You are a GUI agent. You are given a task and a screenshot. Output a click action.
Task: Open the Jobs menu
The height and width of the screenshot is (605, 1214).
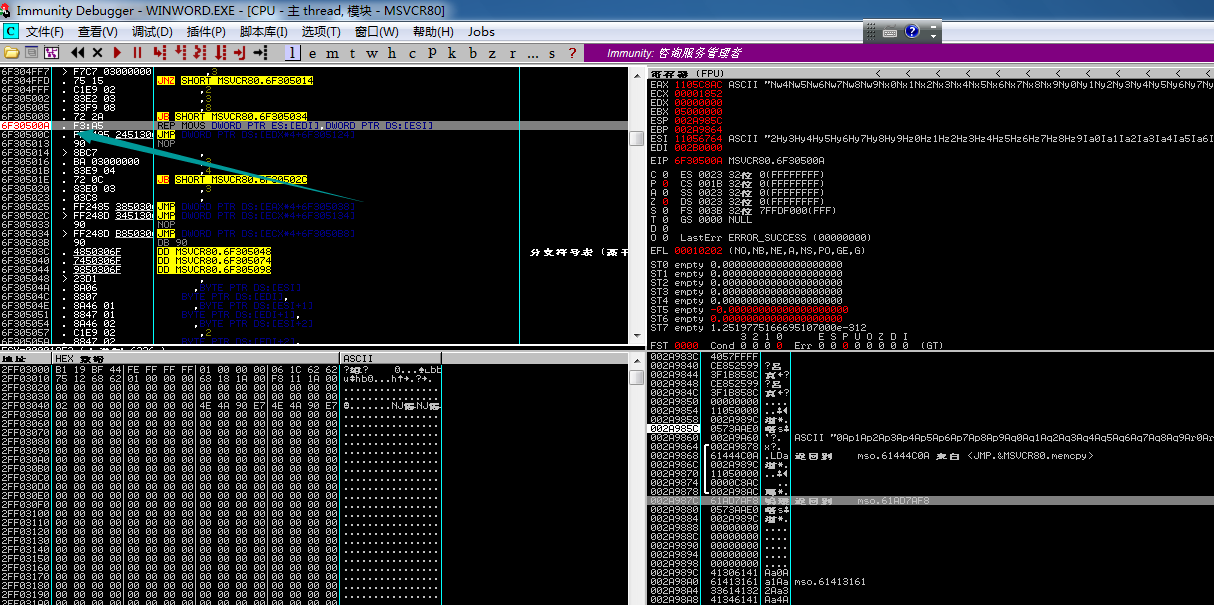pyautogui.click(x=481, y=32)
